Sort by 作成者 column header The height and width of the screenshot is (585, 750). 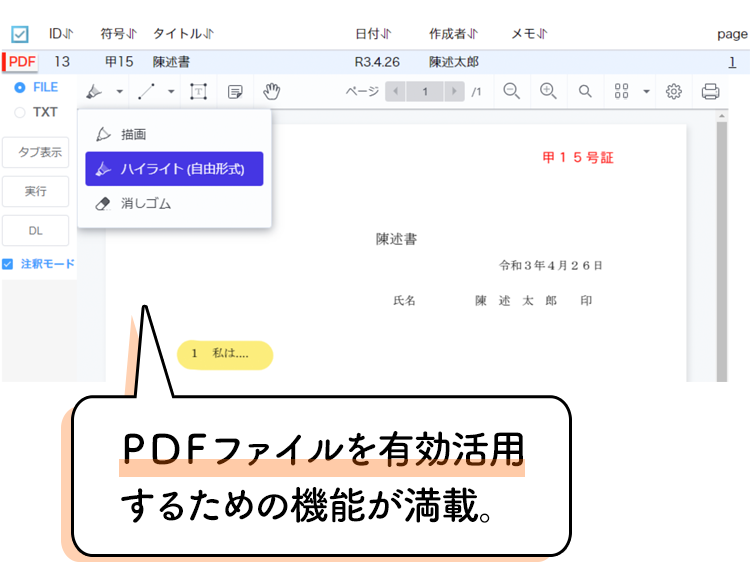click(x=453, y=33)
